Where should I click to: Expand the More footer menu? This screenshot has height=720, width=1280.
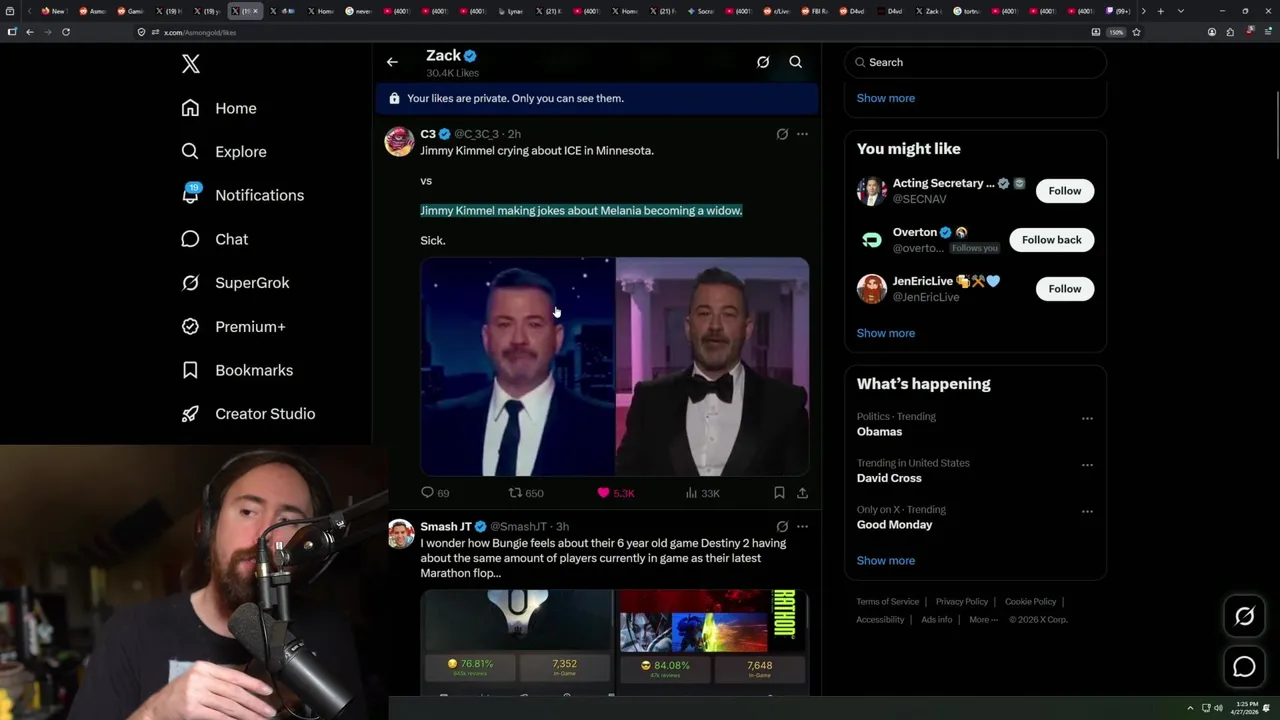pos(983,620)
